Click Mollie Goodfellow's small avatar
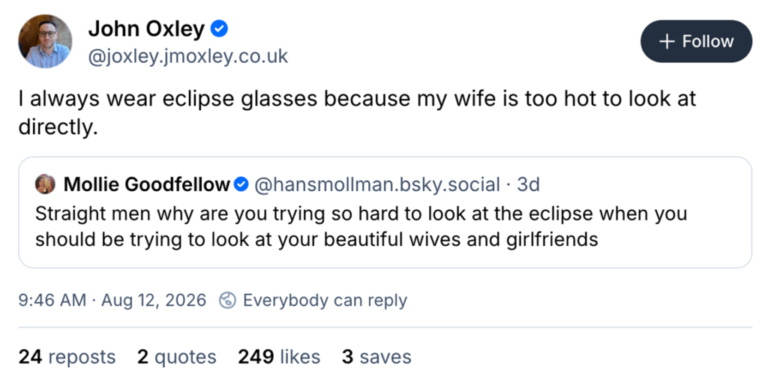Screen dimensions: 768x377 coord(45,184)
